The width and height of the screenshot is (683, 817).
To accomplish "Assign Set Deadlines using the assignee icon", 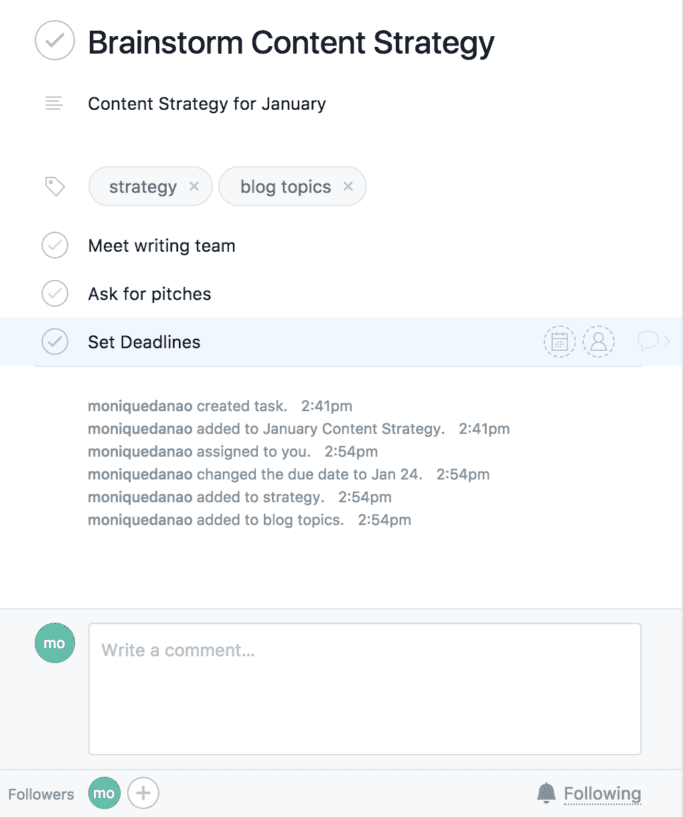I will 598,341.
